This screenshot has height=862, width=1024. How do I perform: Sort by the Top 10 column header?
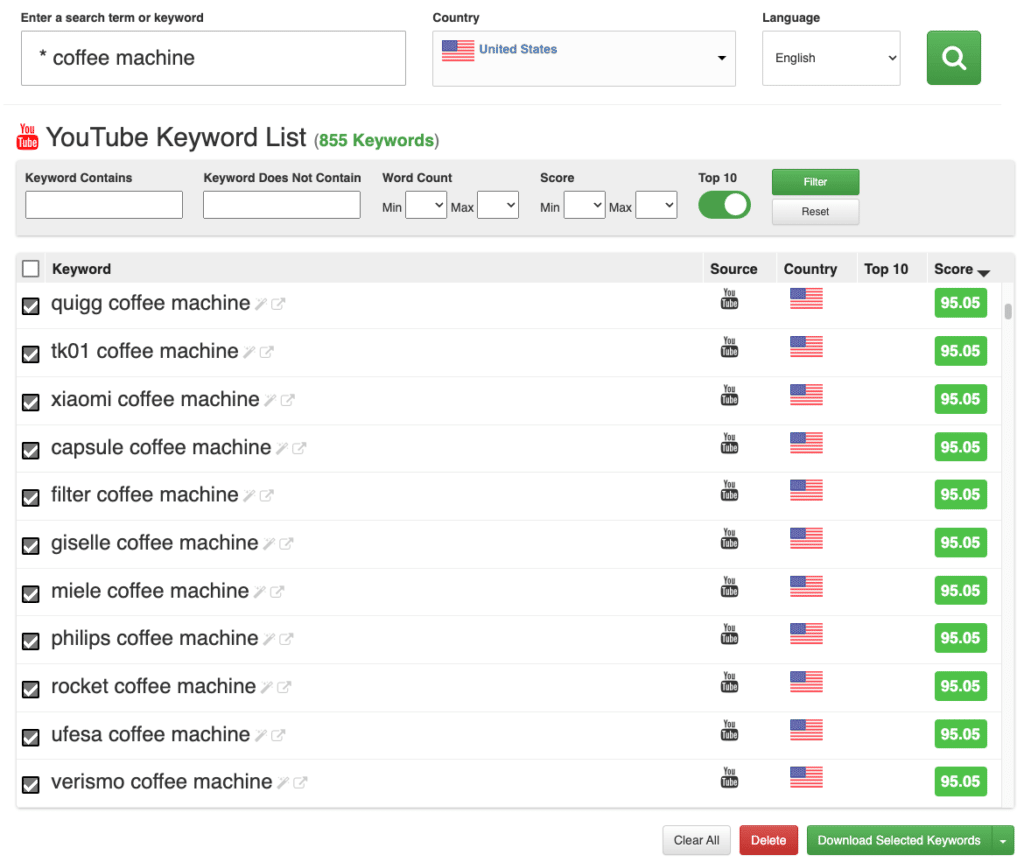(886, 269)
